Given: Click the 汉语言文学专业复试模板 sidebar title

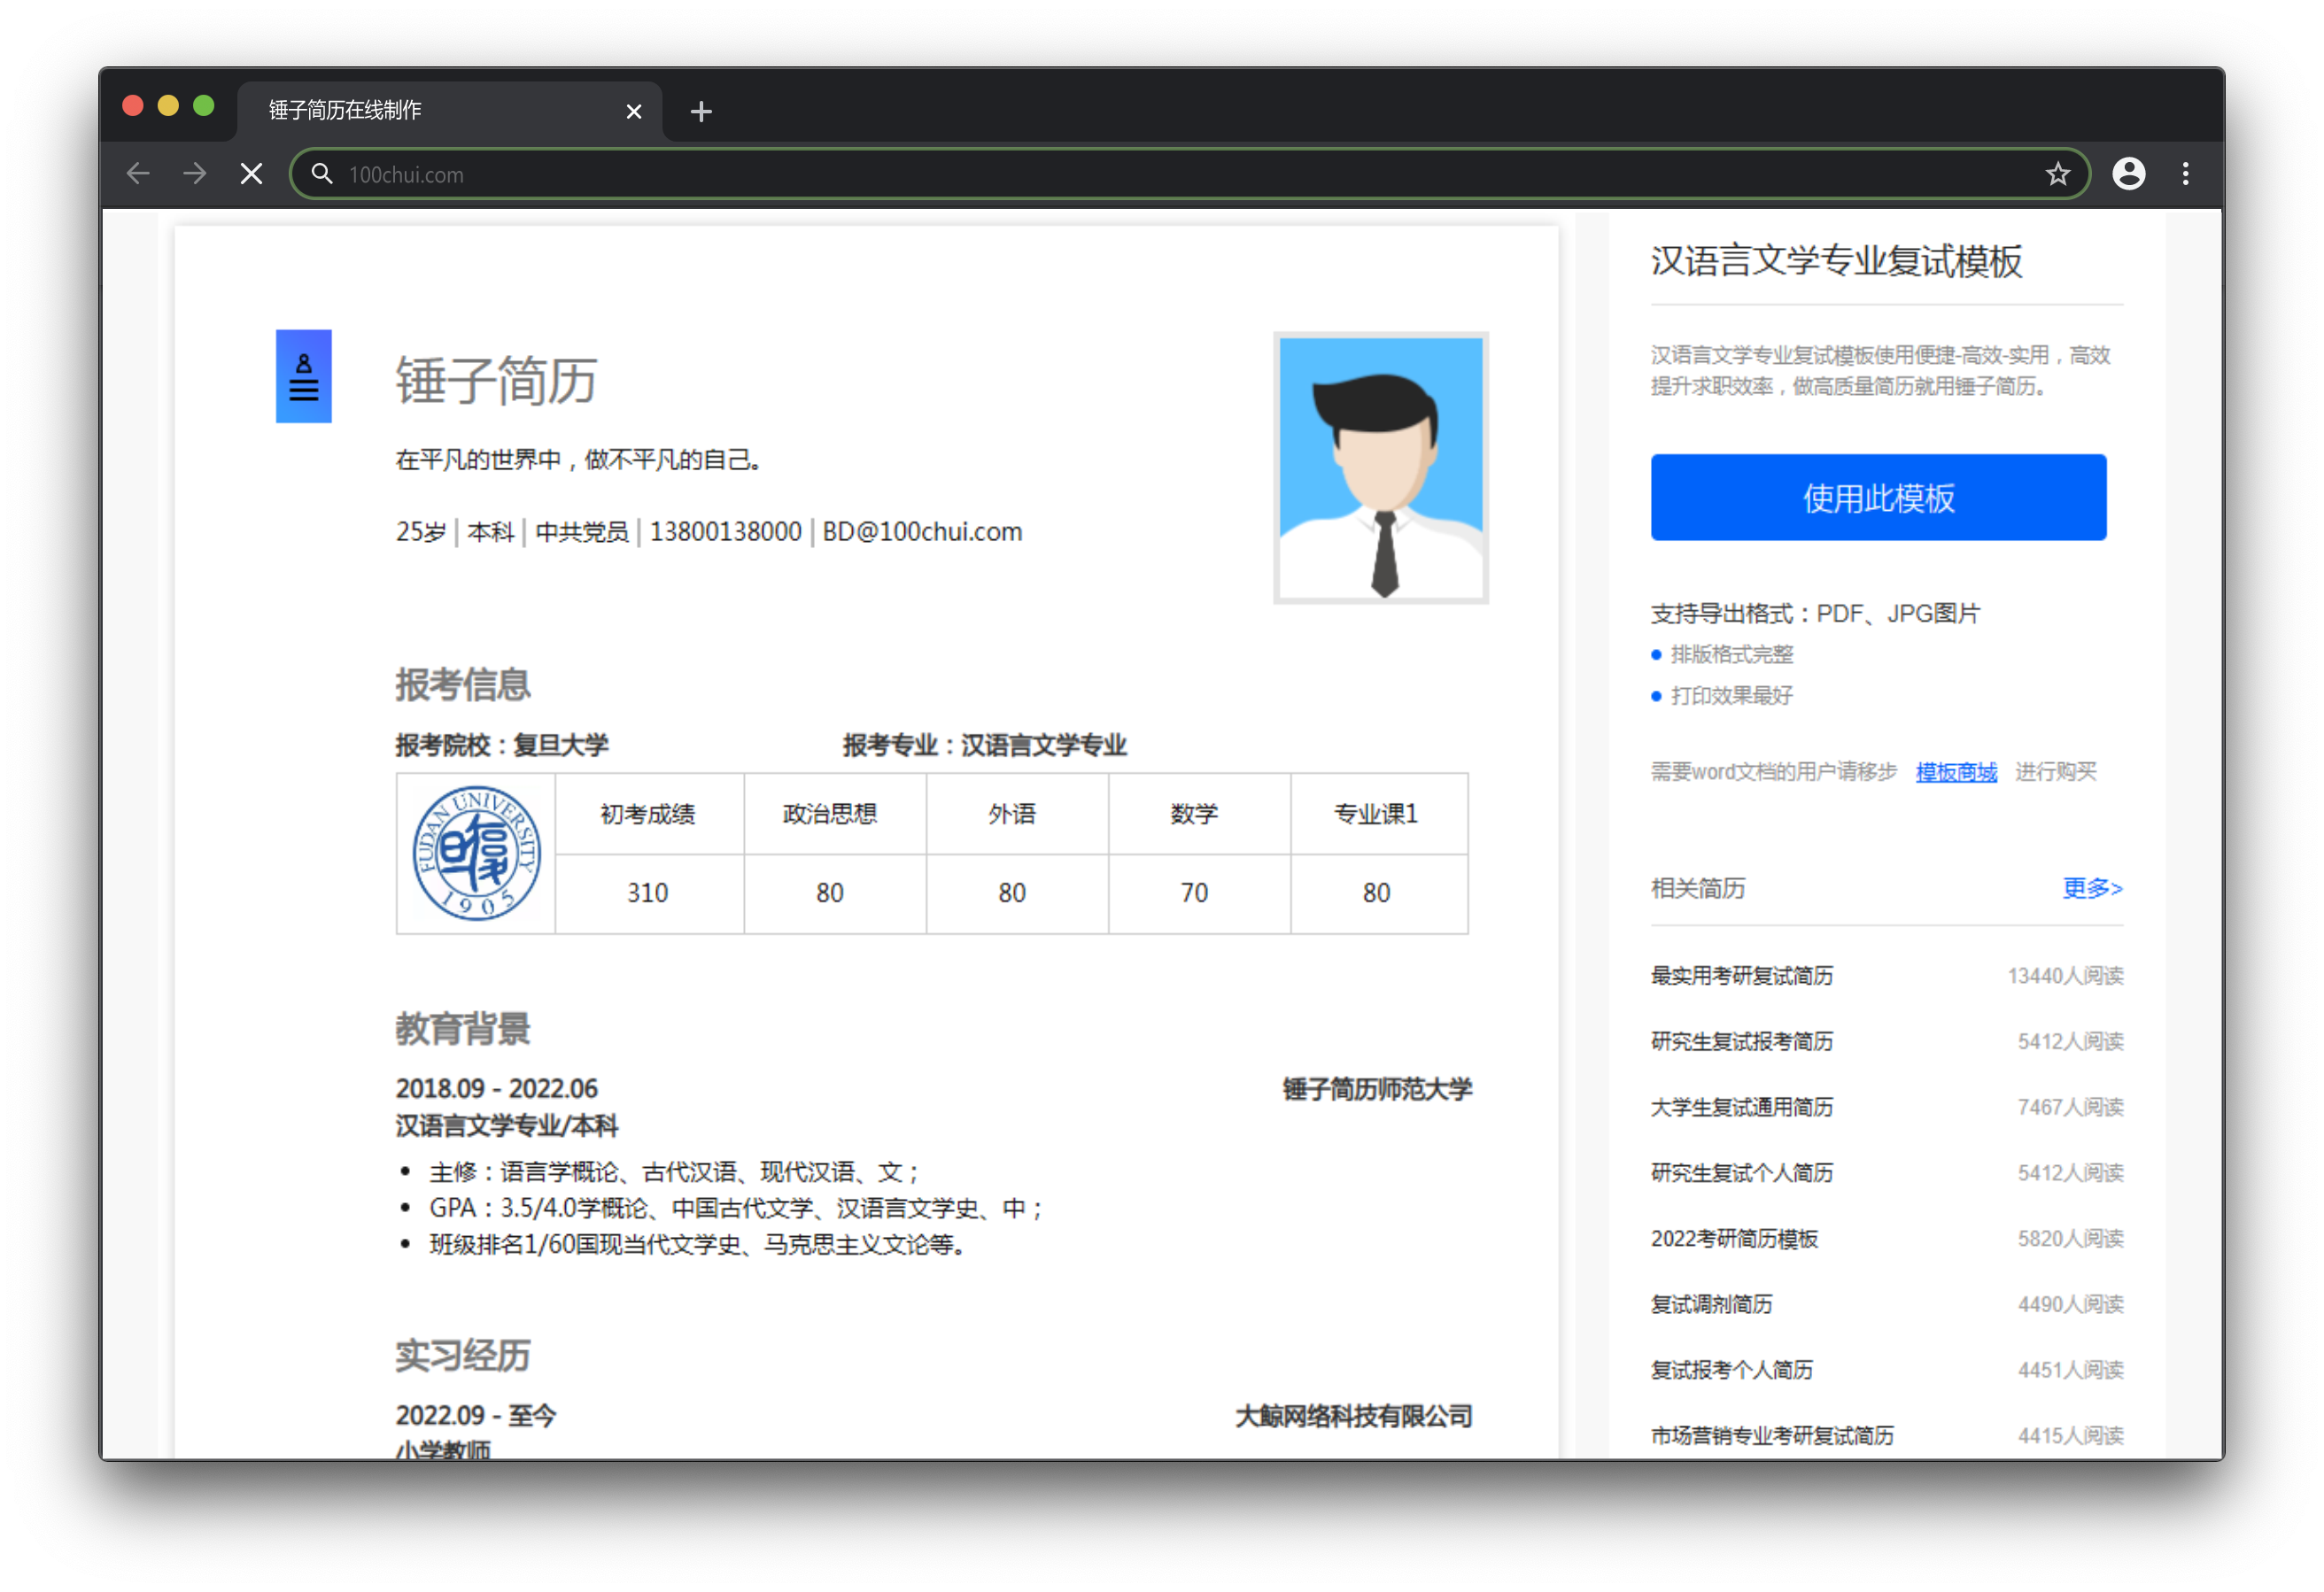Looking at the screenshot, I should point(1836,261).
